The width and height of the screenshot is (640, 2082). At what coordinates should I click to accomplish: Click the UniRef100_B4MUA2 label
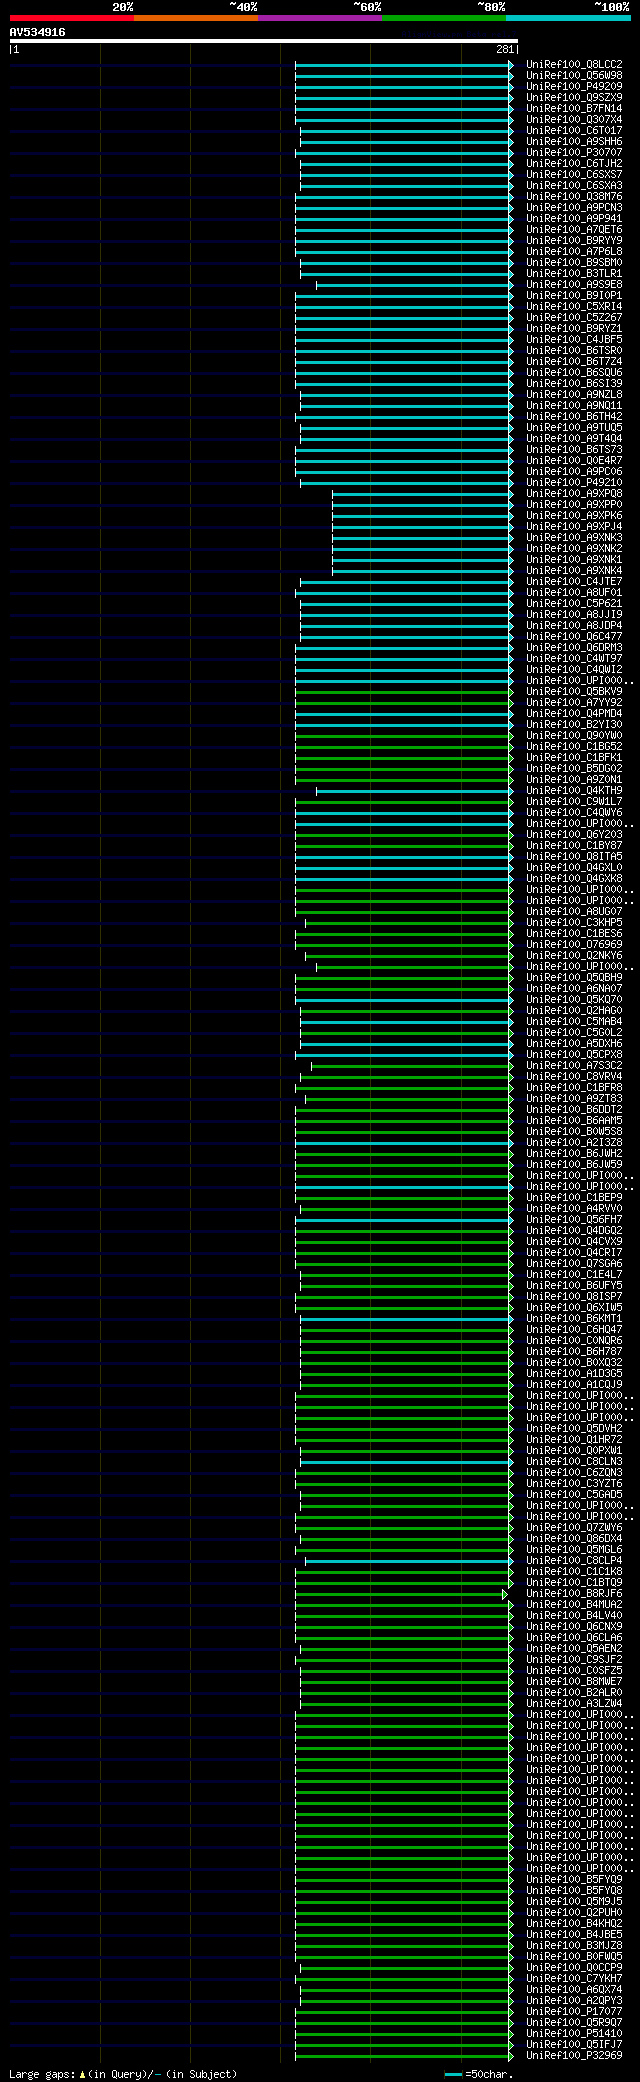[574, 1604]
